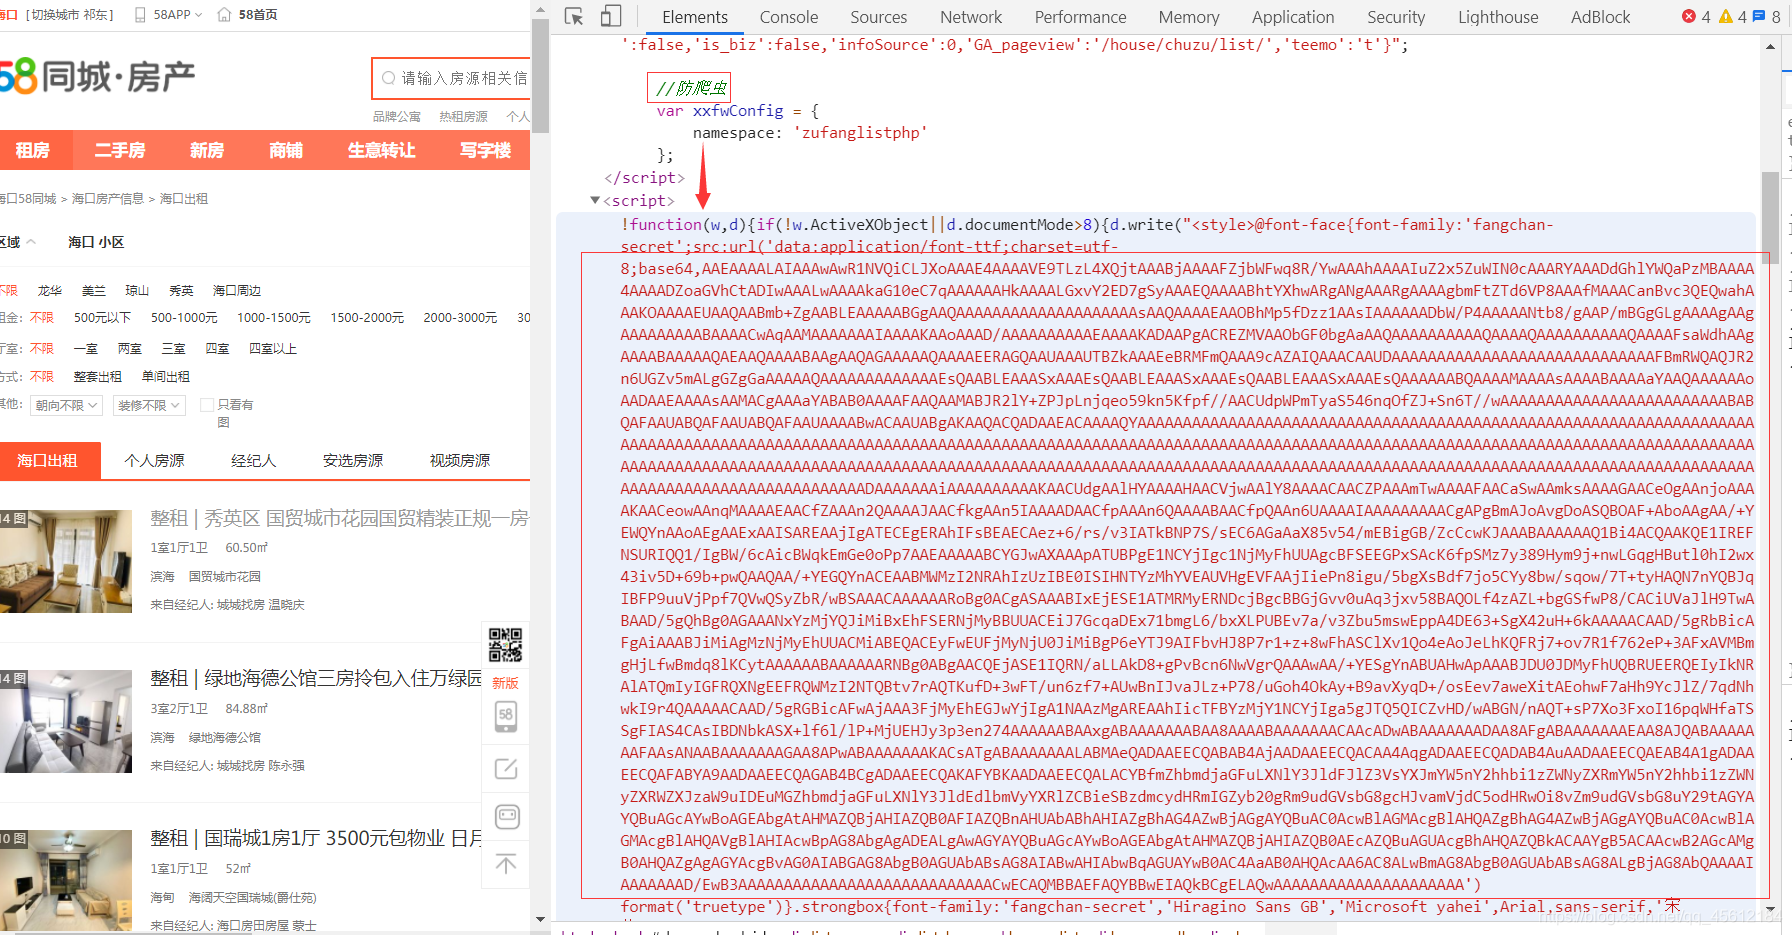Screen dimensions: 1792x935
Task: Collapse the 区域 chevron
Action: point(31,242)
